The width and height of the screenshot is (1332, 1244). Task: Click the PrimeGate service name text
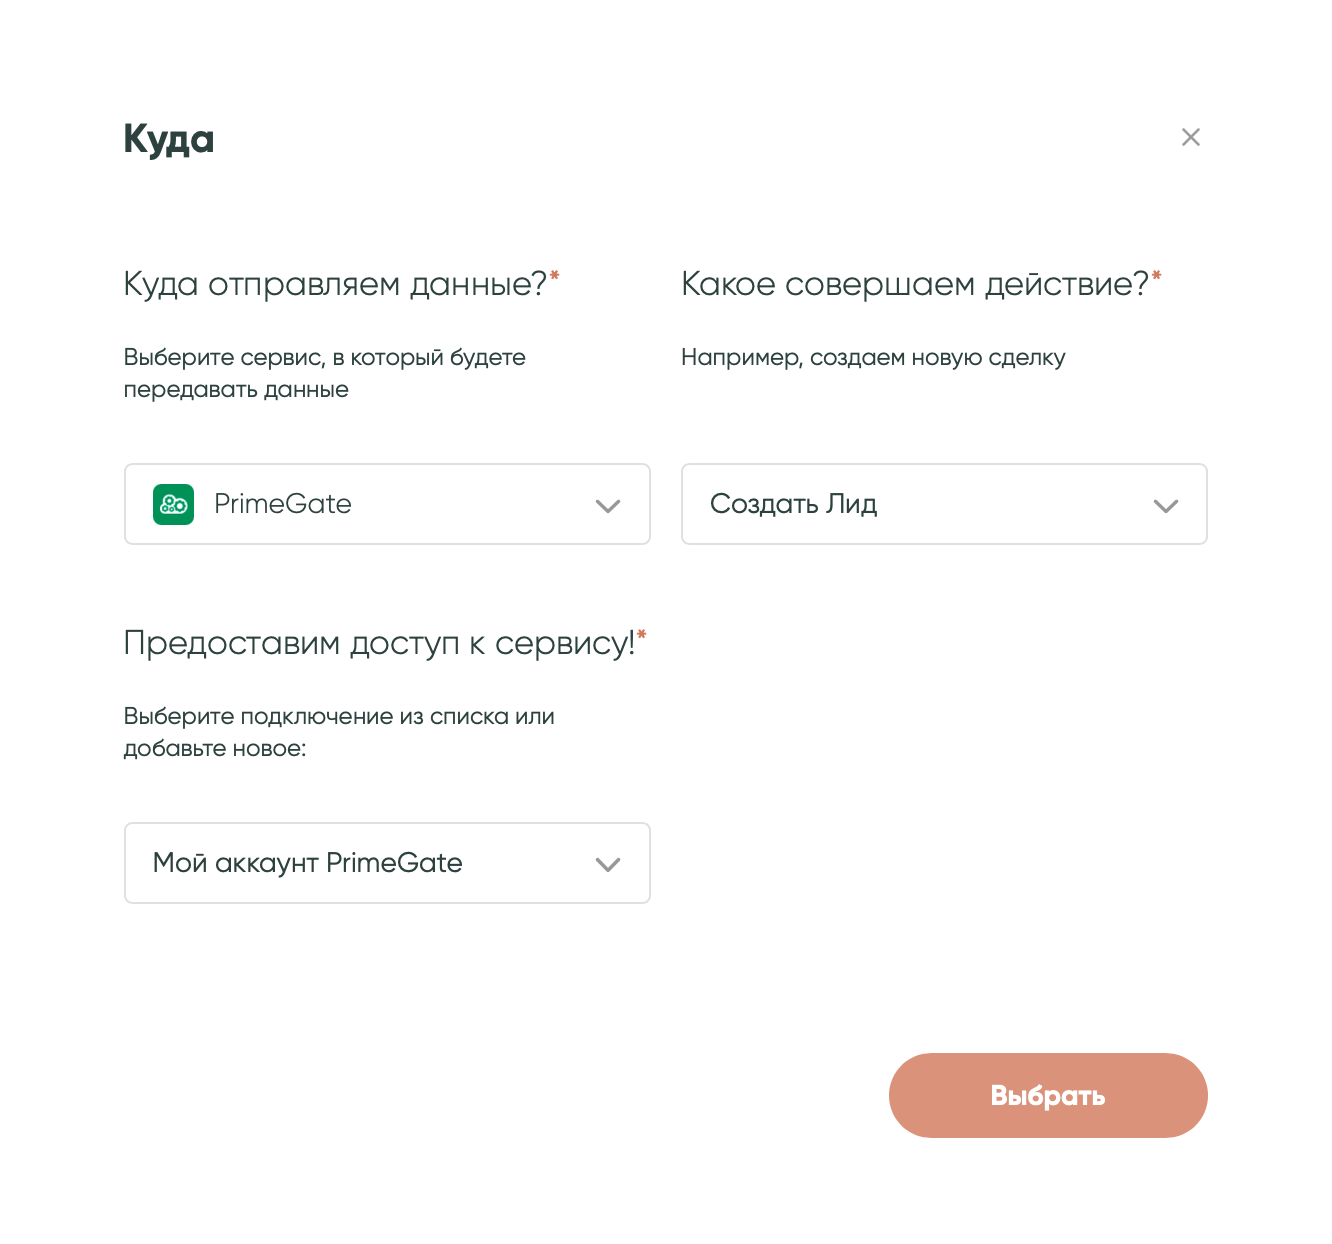coord(283,504)
